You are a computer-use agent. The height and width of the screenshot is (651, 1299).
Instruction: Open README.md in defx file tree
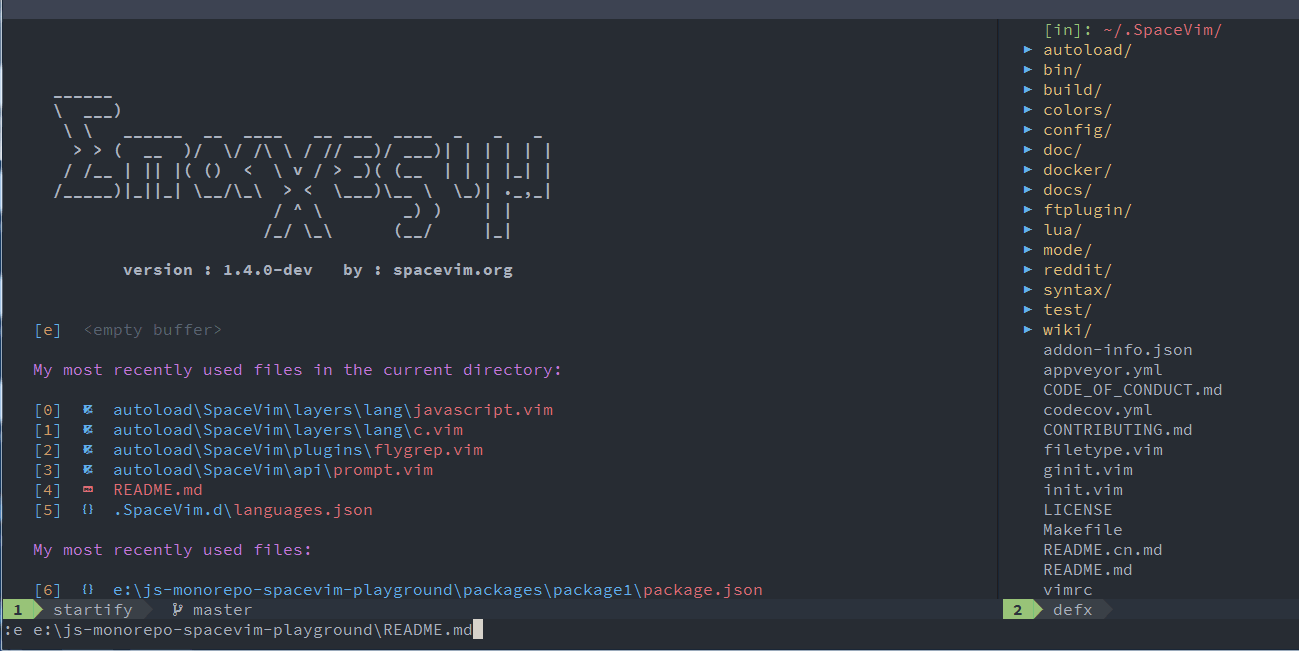[x=1088, y=570]
